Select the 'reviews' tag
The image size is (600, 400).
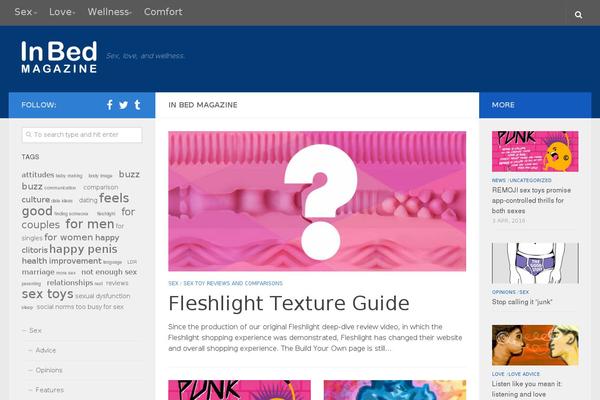[x=117, y=283]
